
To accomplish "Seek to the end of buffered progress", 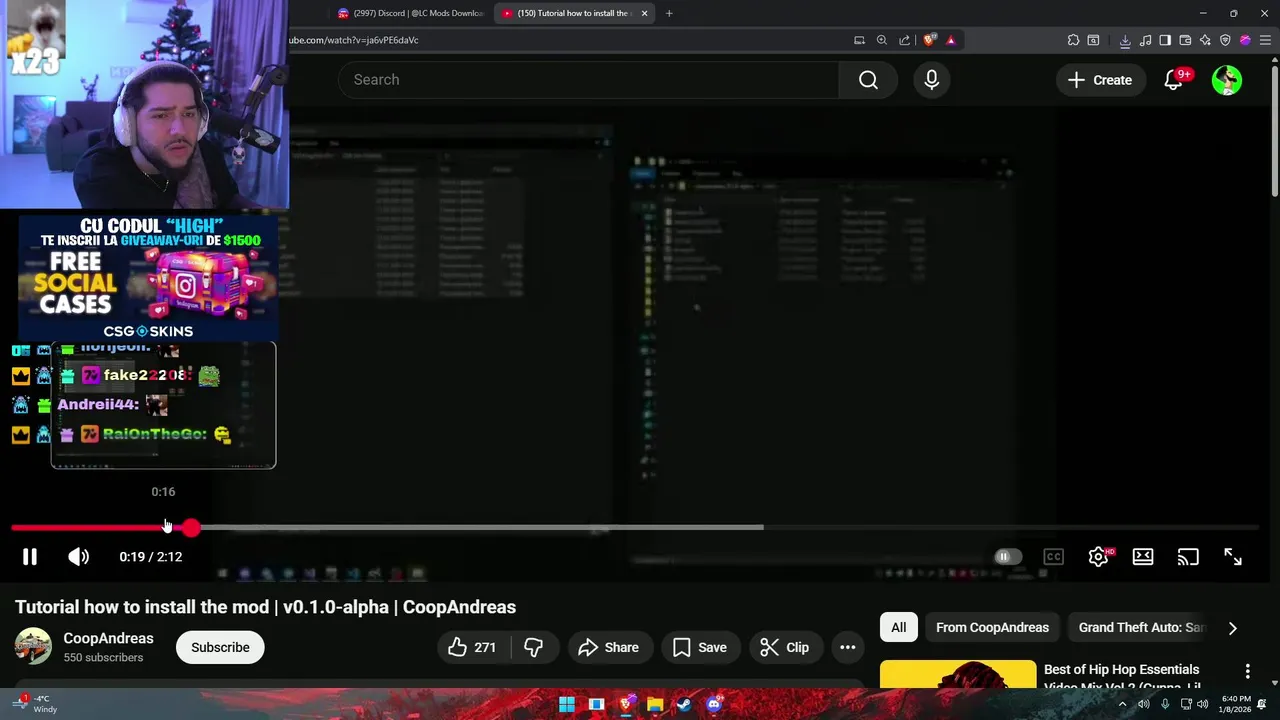I will click(x=762, y=527).
